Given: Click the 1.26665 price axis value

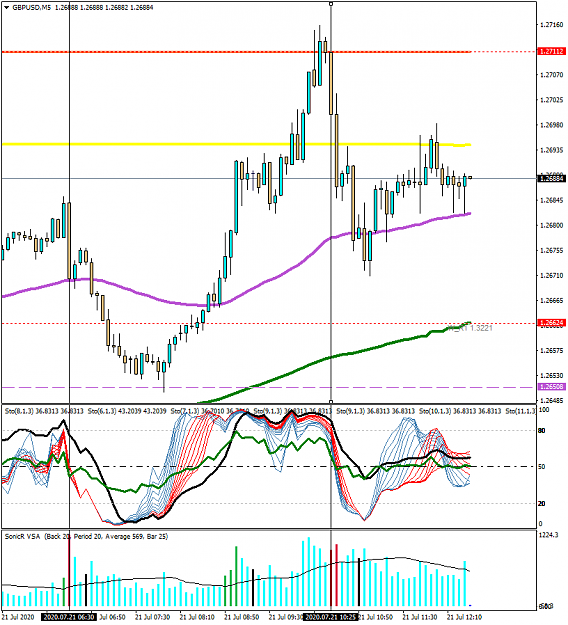Looking at the screenshot, I should tap(552, 301).
